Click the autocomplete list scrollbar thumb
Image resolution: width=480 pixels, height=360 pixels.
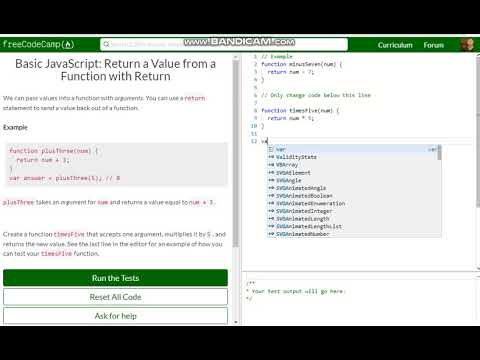click(x=440, y=153)
